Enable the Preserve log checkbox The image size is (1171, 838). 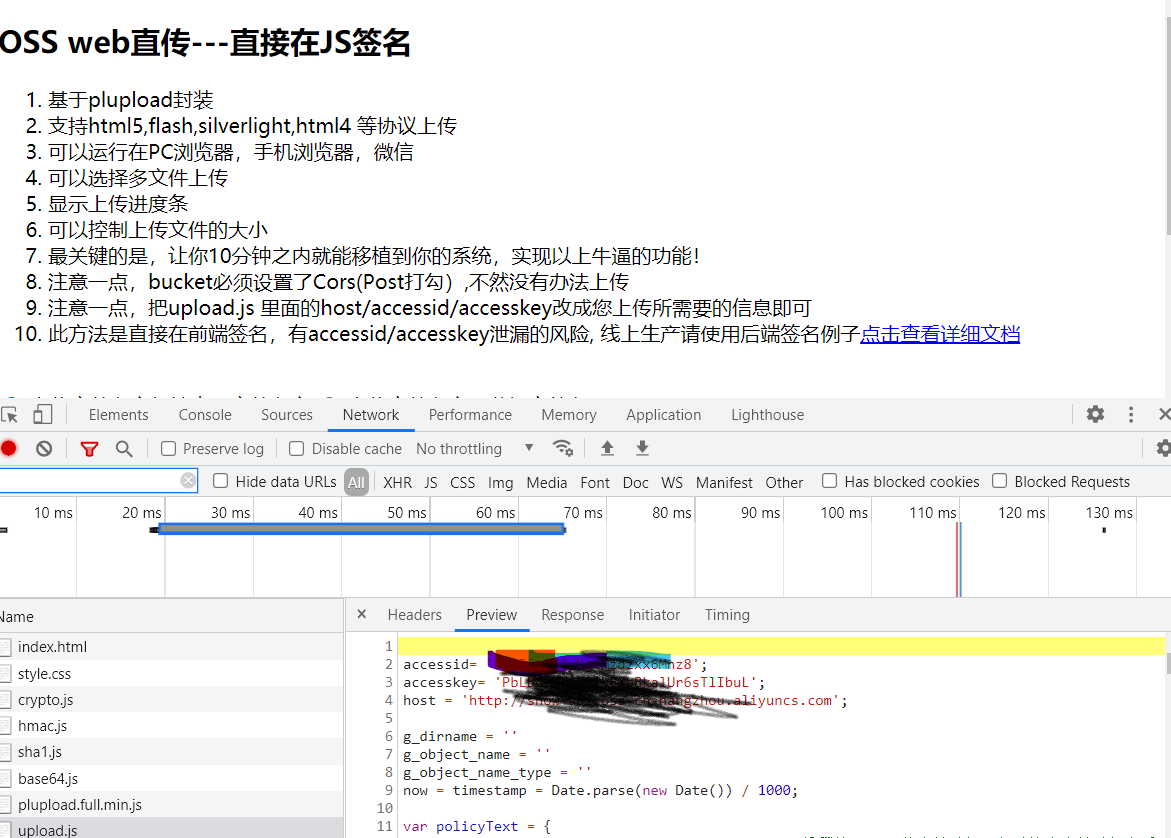[169, 448]
